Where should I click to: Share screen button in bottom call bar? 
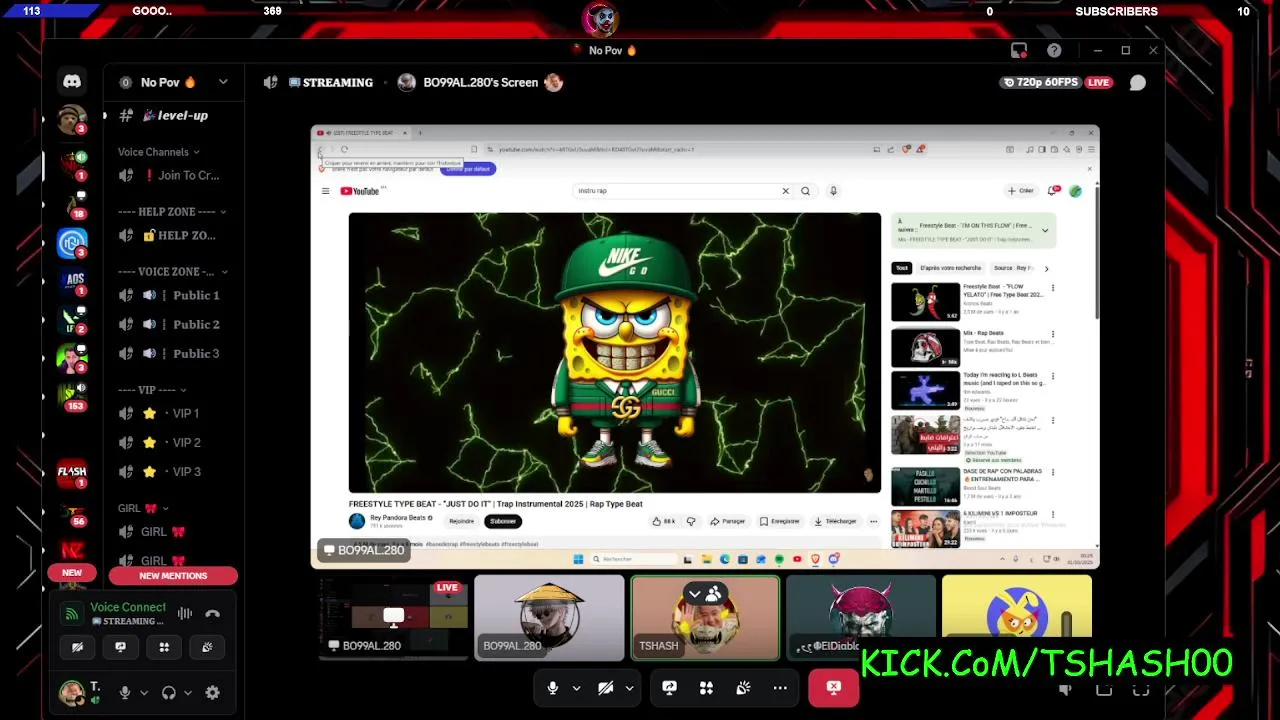click(669, 688)
